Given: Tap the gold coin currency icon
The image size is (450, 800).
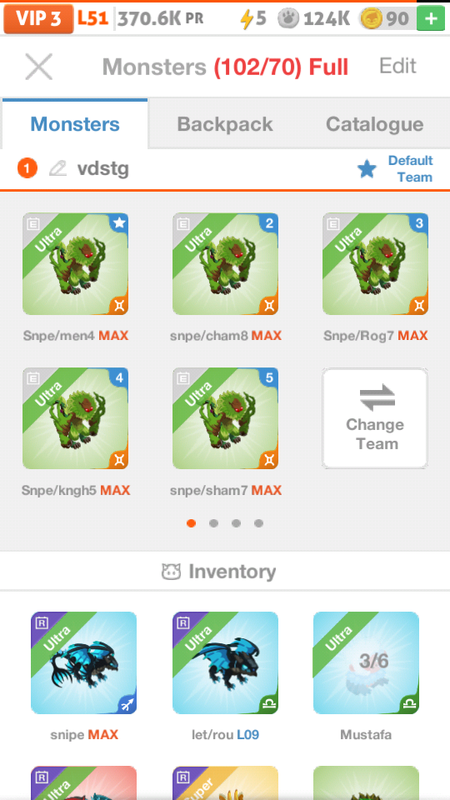Looking at the screenshot, I should pos(371,19).
